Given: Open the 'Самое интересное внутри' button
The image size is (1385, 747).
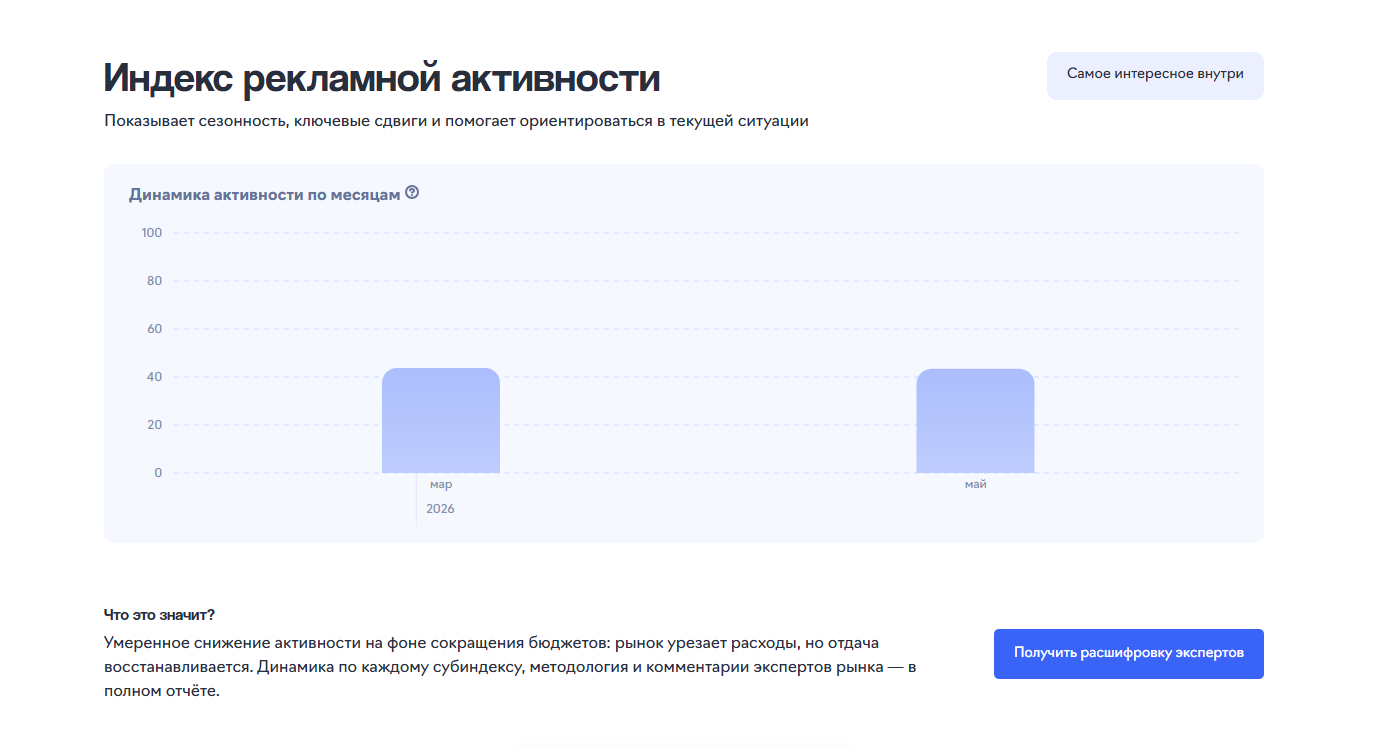Looking at the screenshot, I should 1155,76.
